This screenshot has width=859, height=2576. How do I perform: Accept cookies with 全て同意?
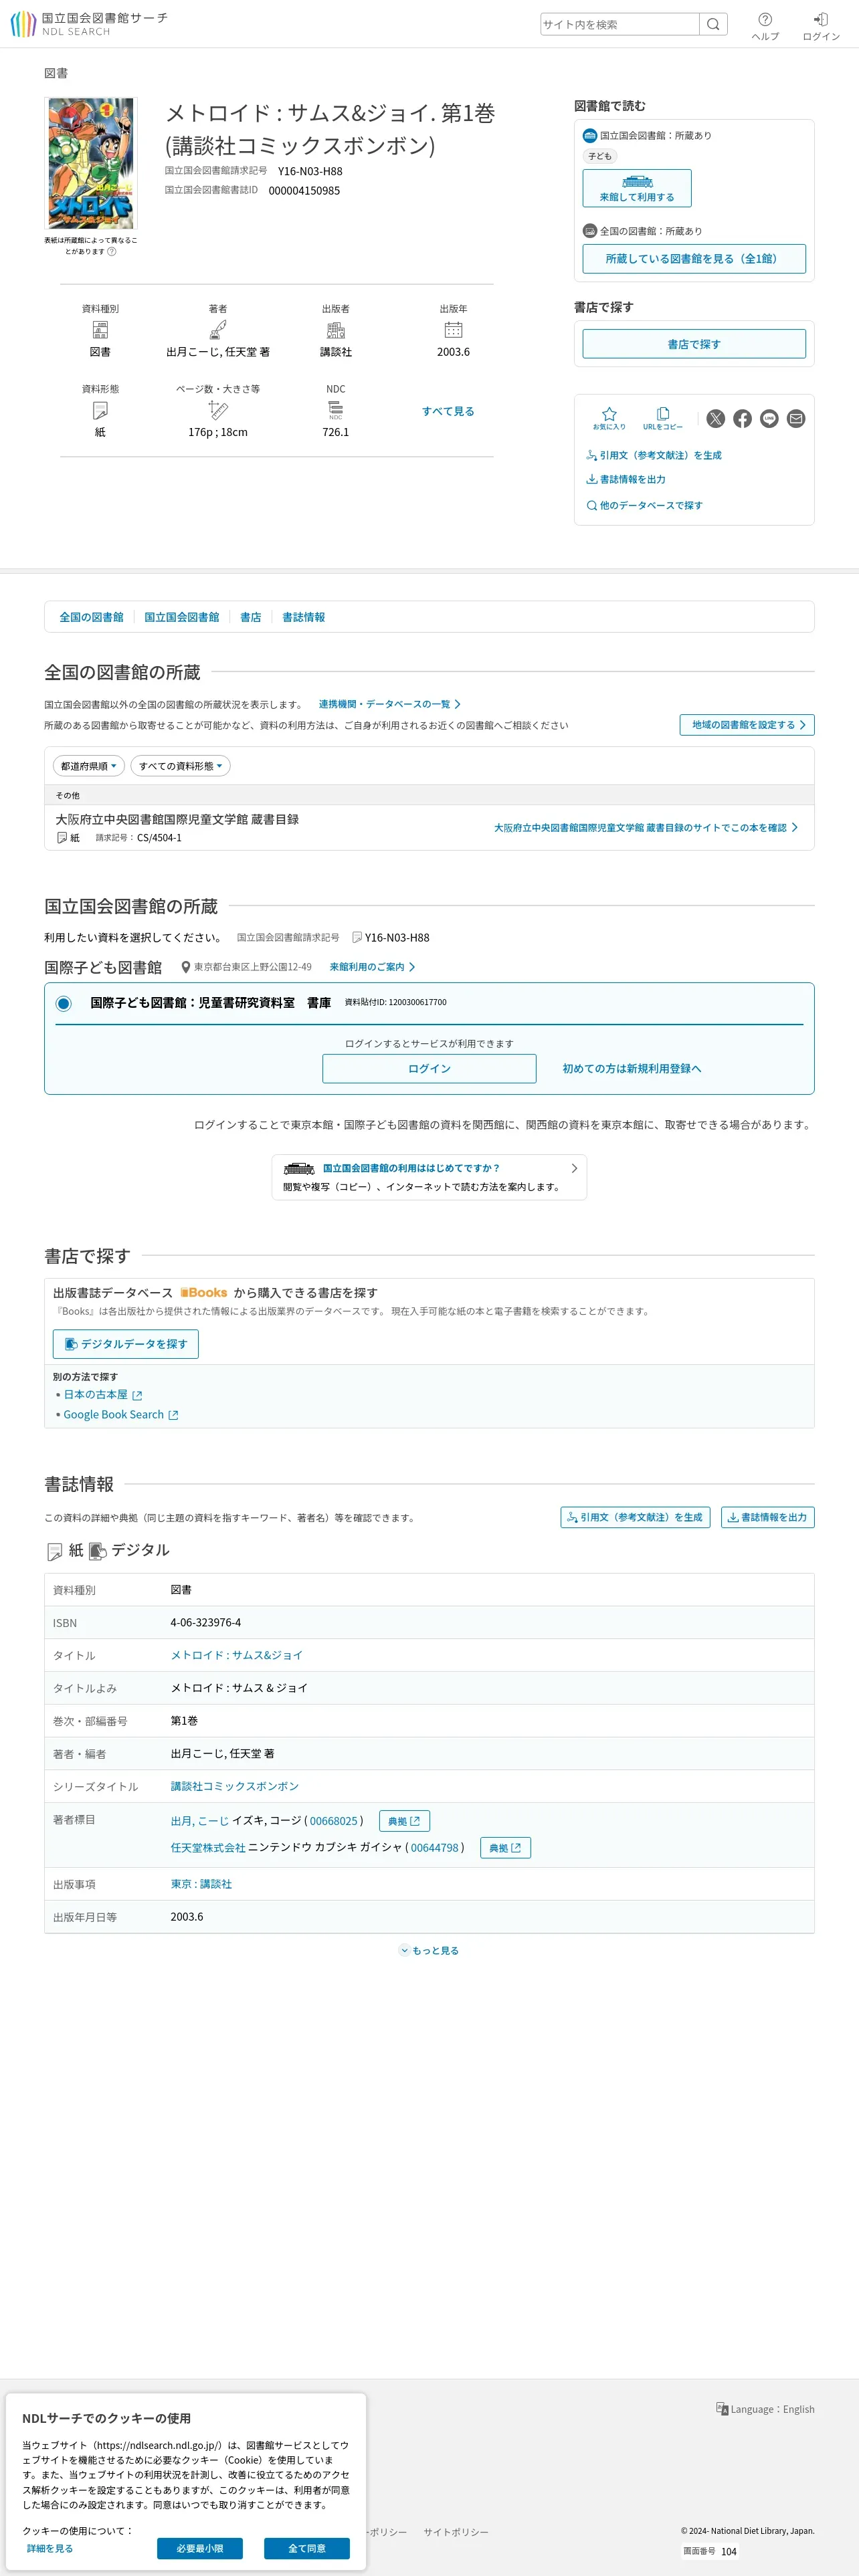[x=307, y=2548]
